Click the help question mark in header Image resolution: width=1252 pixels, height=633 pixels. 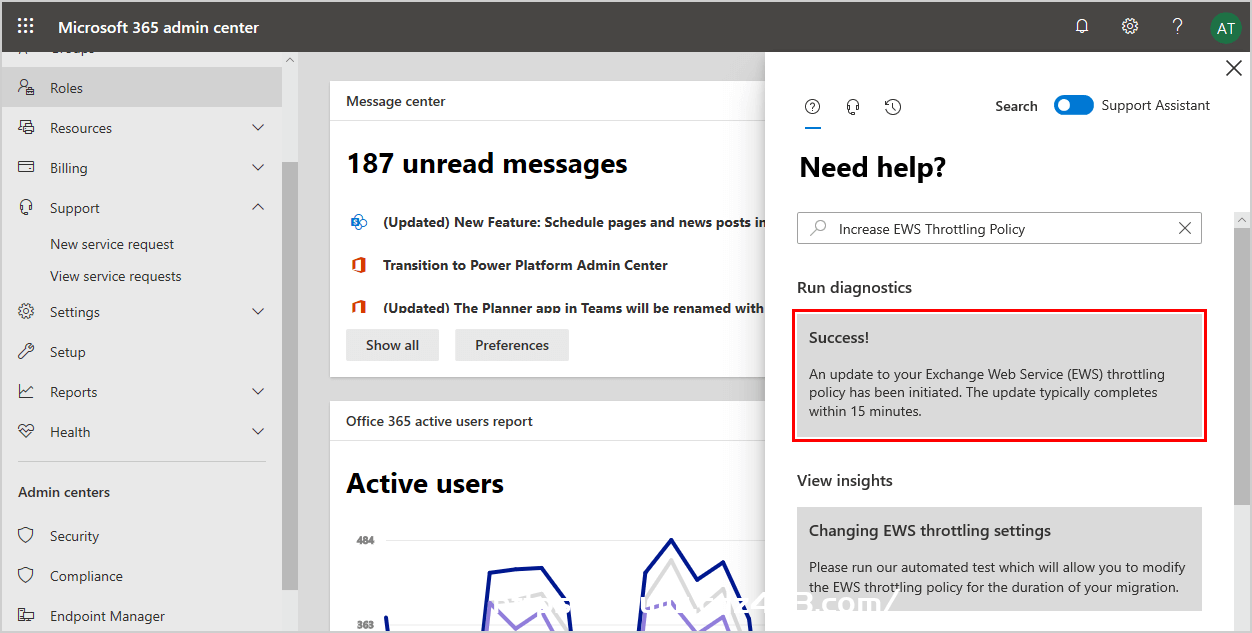(1178, 27)
